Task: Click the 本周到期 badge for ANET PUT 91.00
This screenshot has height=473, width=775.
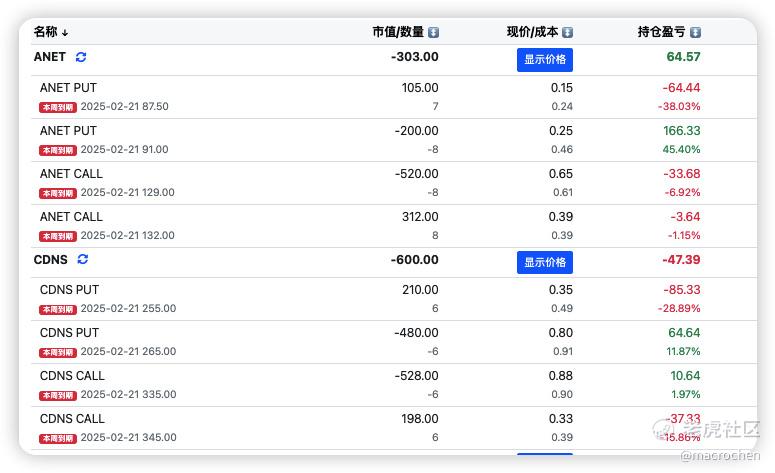Action: pyautogui.click(x=58, y=150)
